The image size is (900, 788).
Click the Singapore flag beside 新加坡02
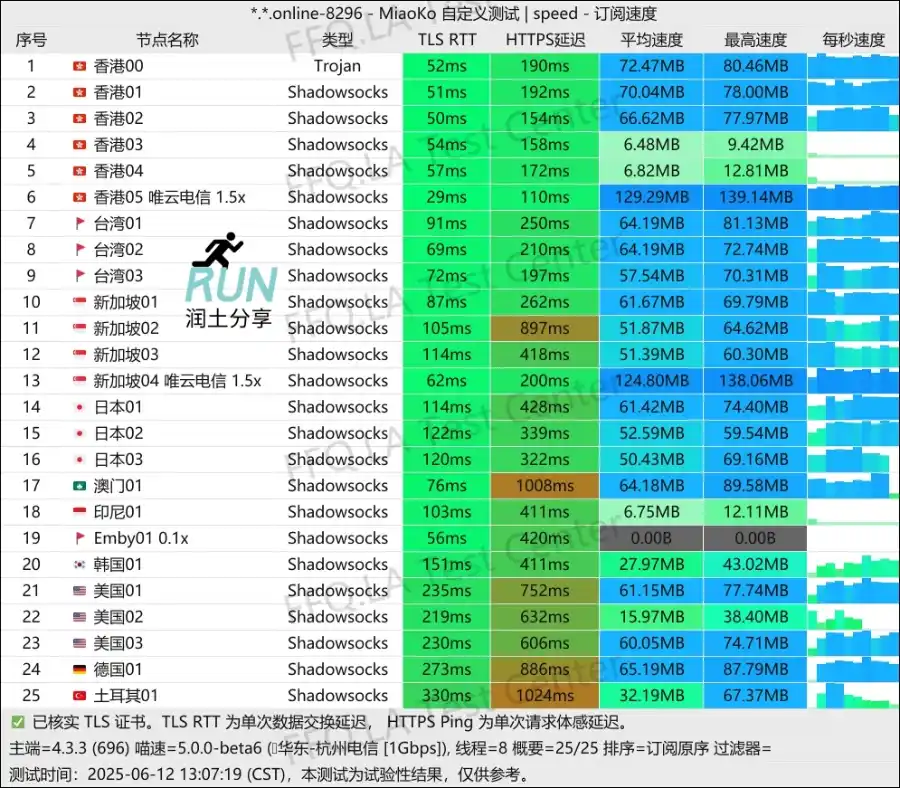point(80,328)
